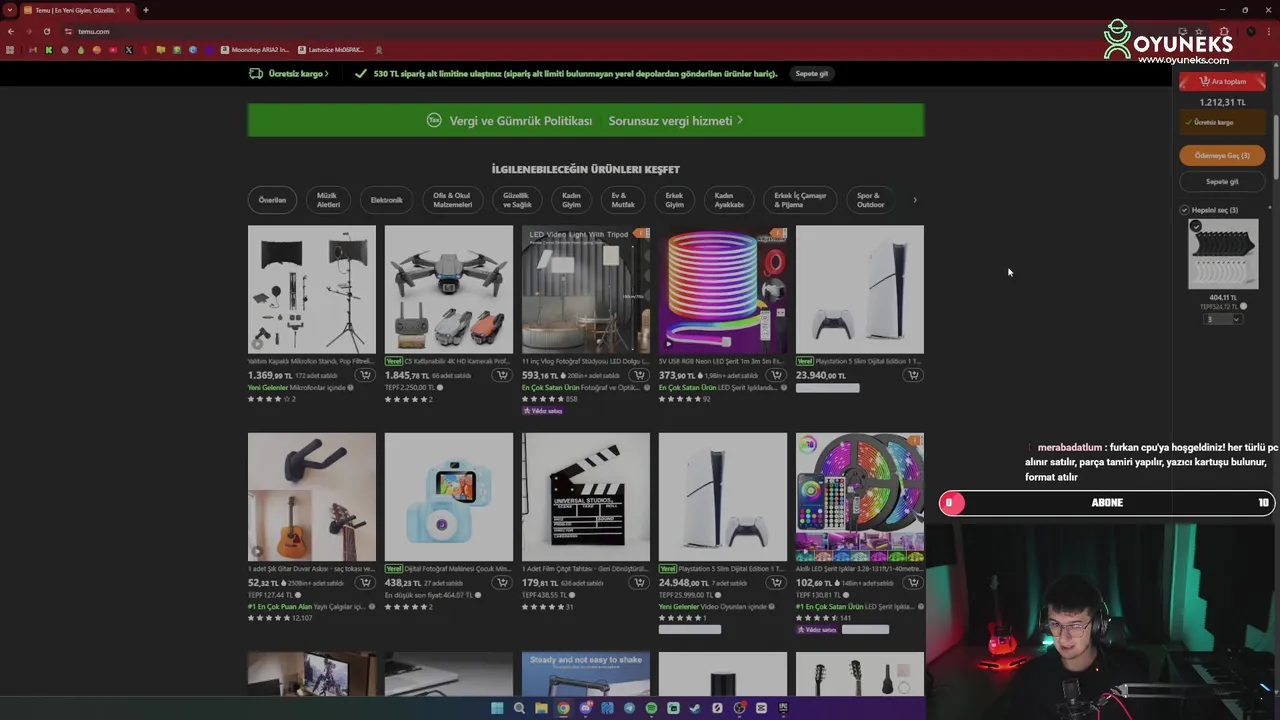This screenshot has height=720, width=1280.
Task: Select the Ofis & Okul Malzemeleri tab
Action: tap(452, 200)
